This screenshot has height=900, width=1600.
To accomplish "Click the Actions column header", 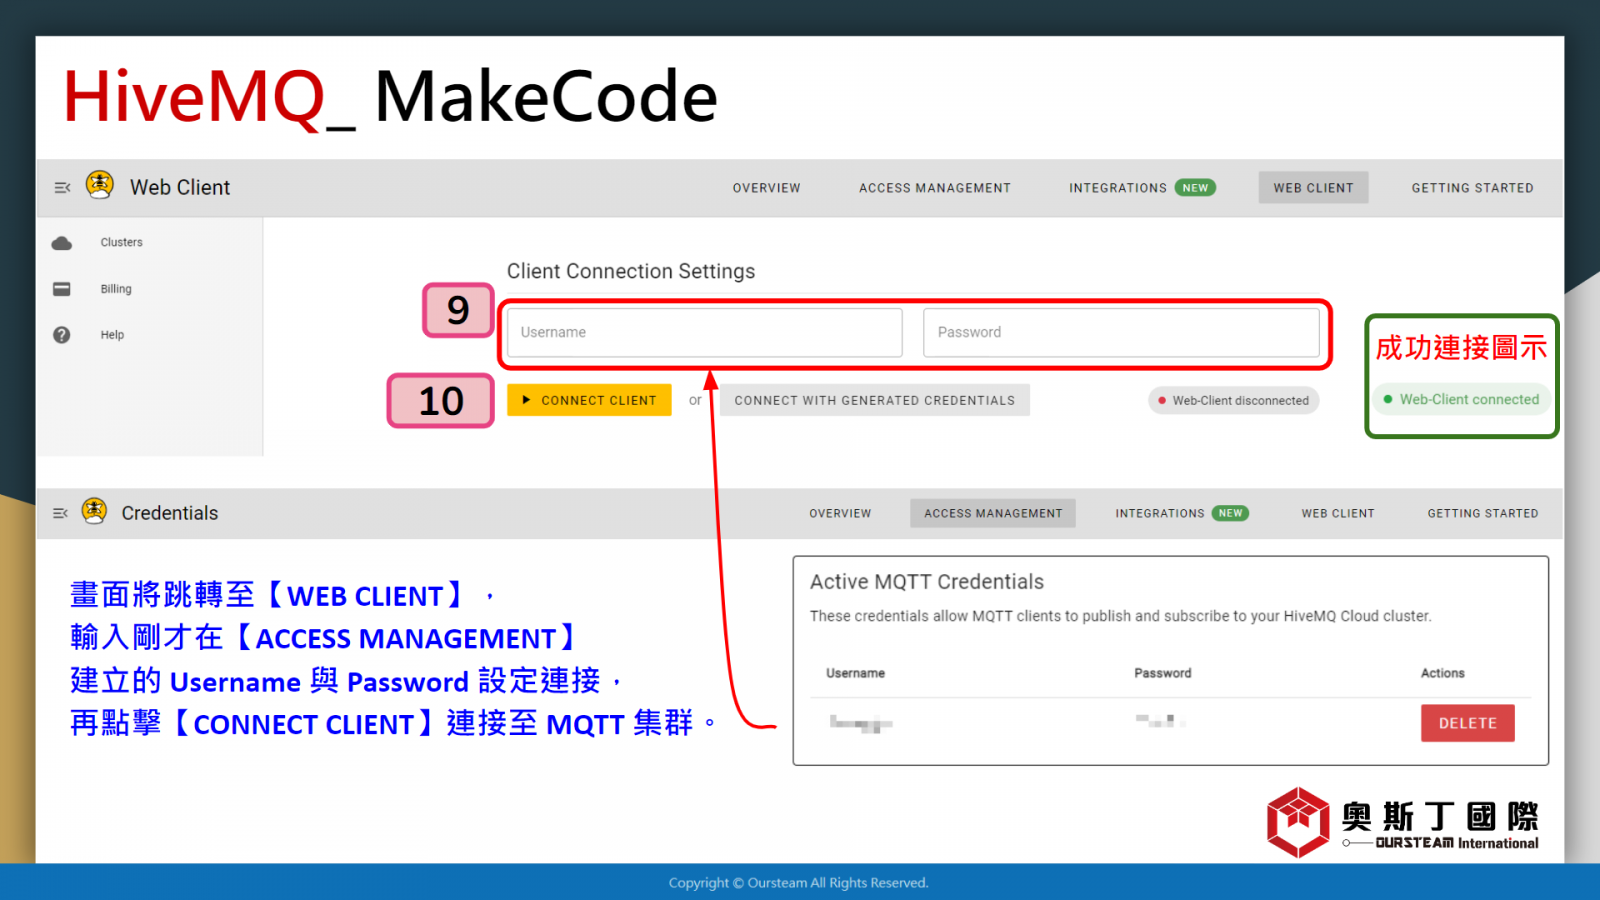I will coord(1442,673).
